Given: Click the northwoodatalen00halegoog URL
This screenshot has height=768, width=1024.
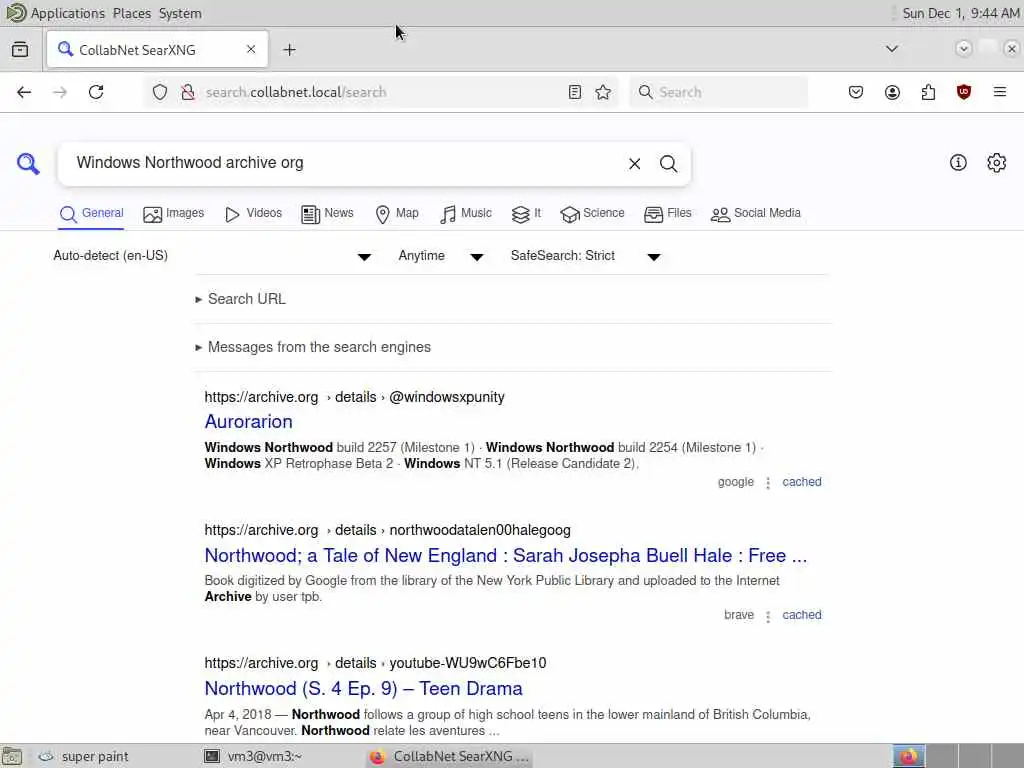Looking at the screenshot, I should [x=388, y=530].
